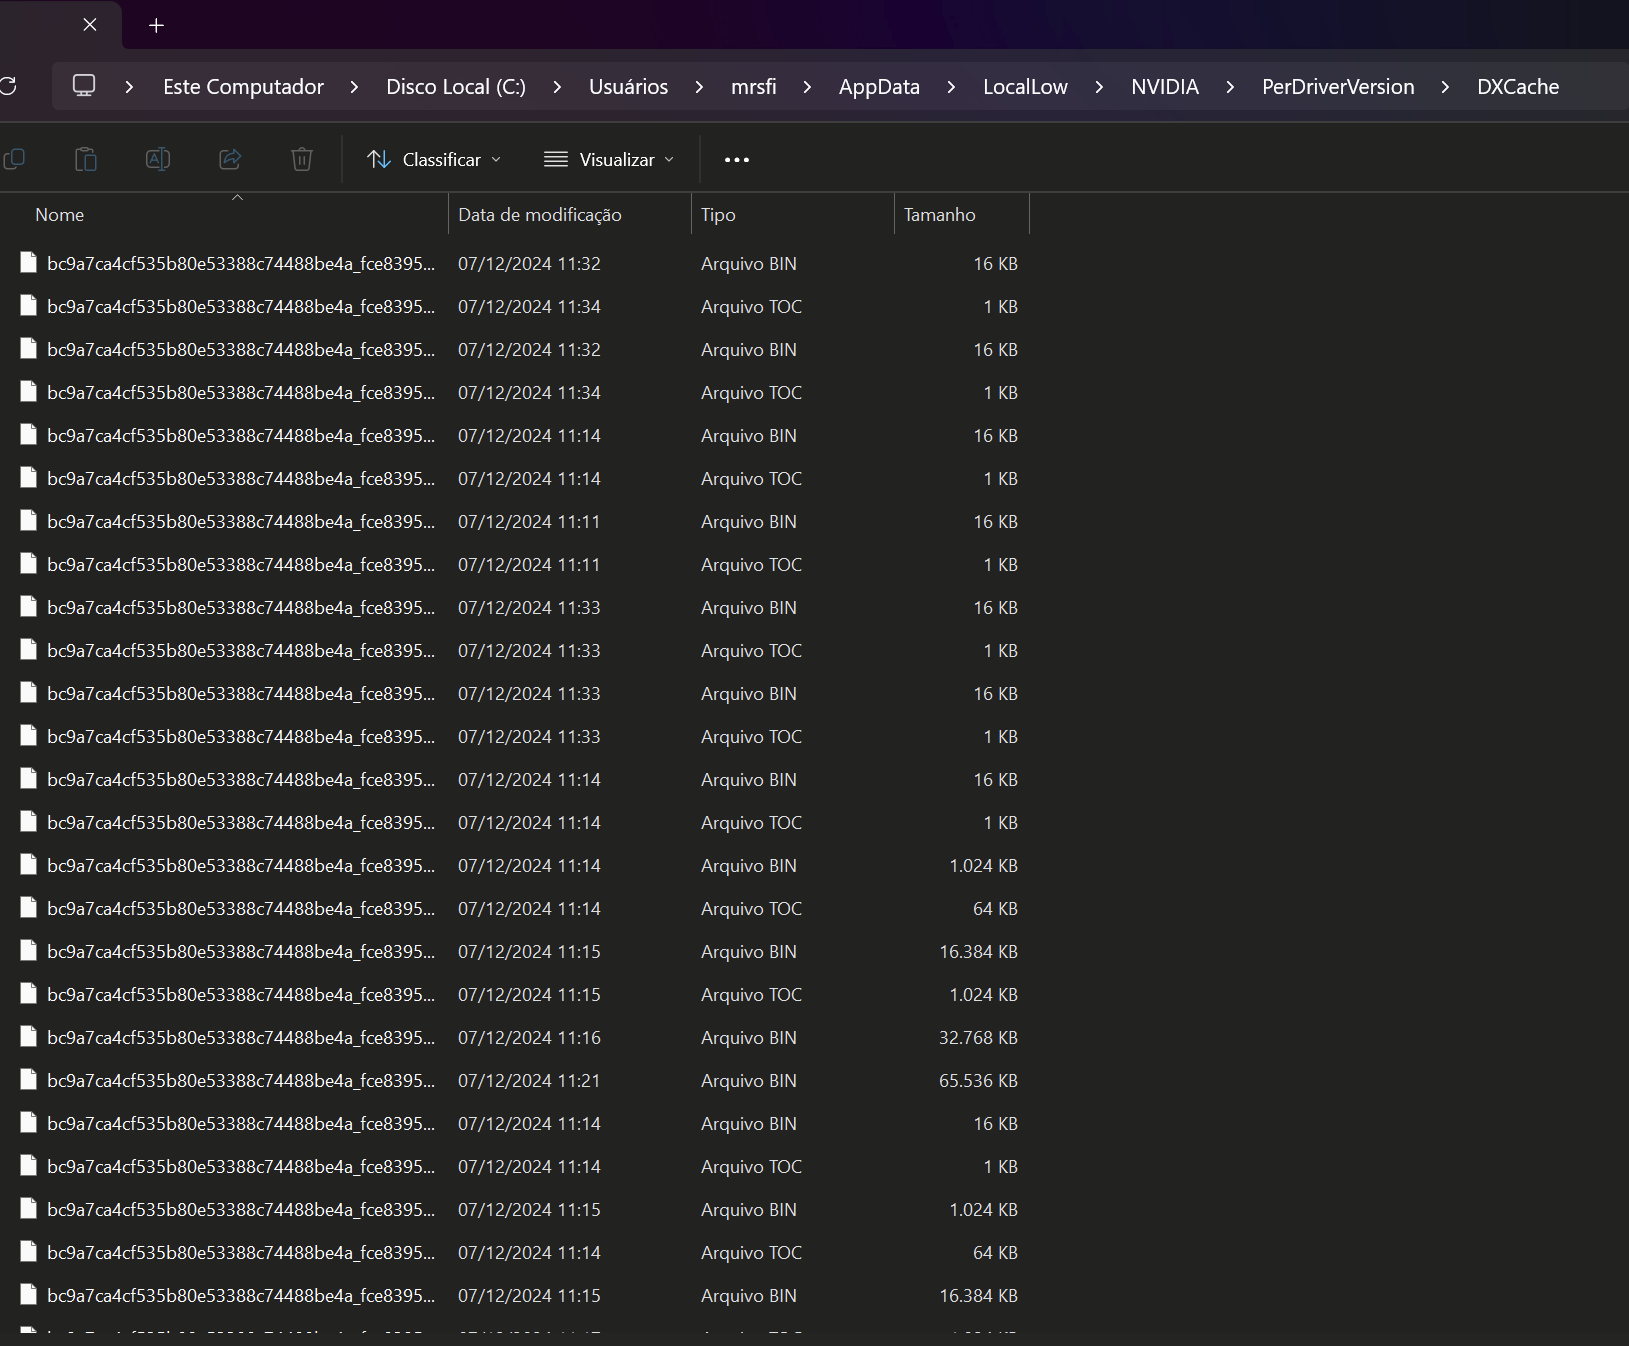Expand chevron after PerDriverVersion

point(1445,87)
